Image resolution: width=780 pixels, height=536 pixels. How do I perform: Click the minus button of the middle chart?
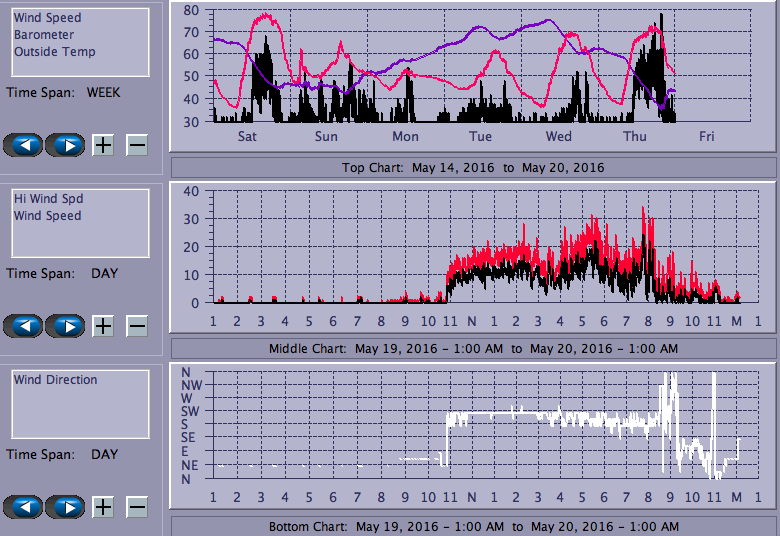tap(137, 326)
